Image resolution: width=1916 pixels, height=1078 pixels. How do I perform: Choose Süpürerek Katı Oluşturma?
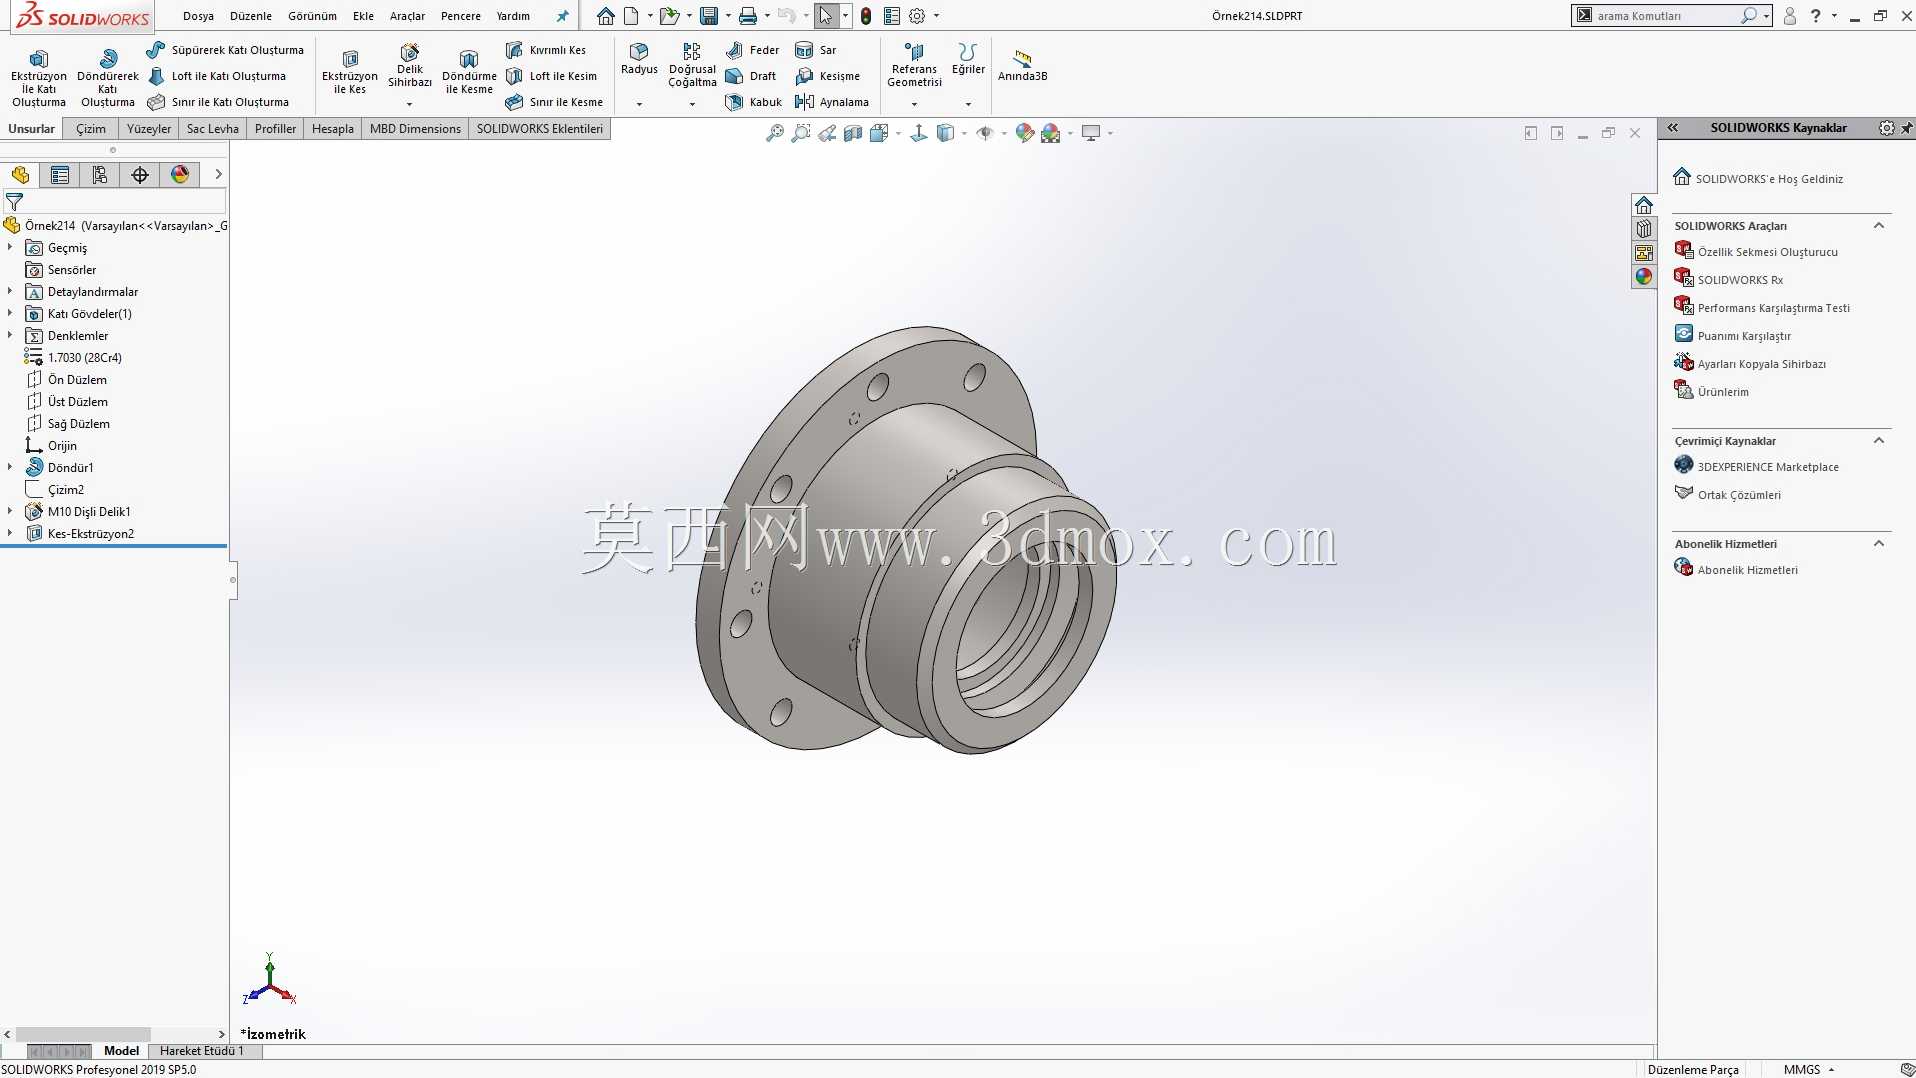(x=225, y=50)
